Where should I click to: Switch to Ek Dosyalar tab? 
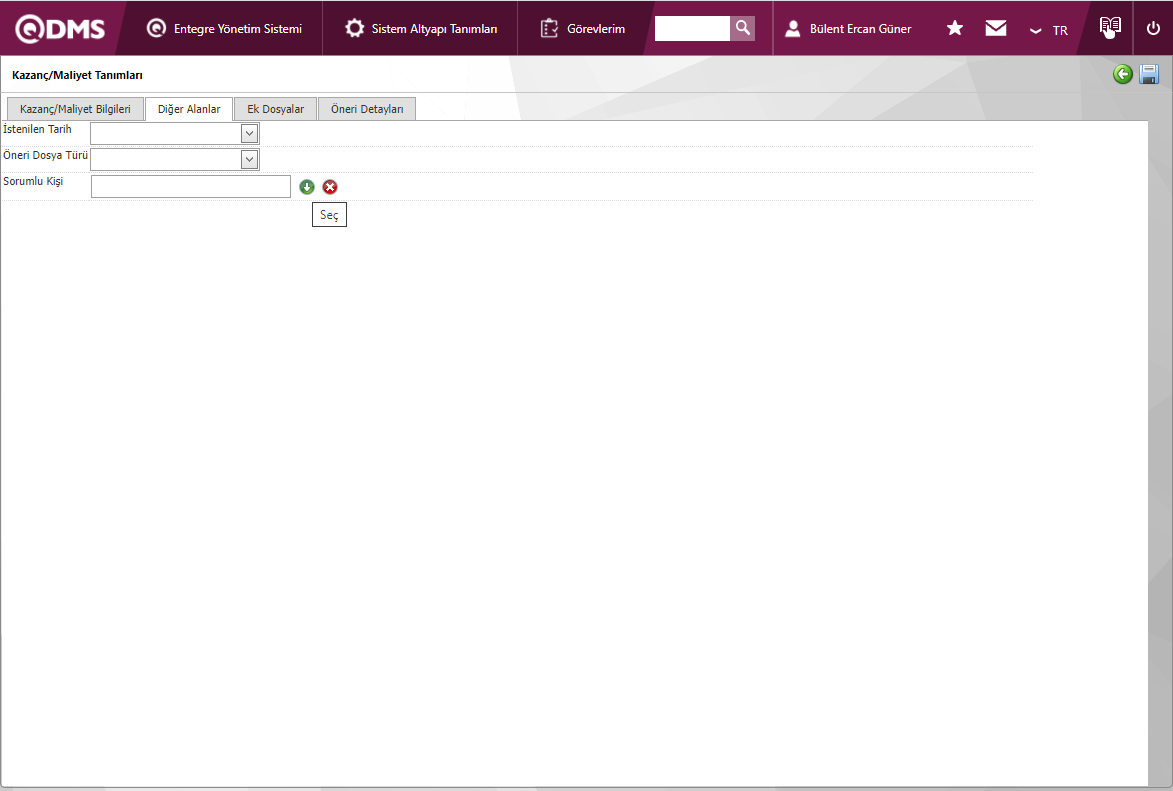click(x=275, y=109)
